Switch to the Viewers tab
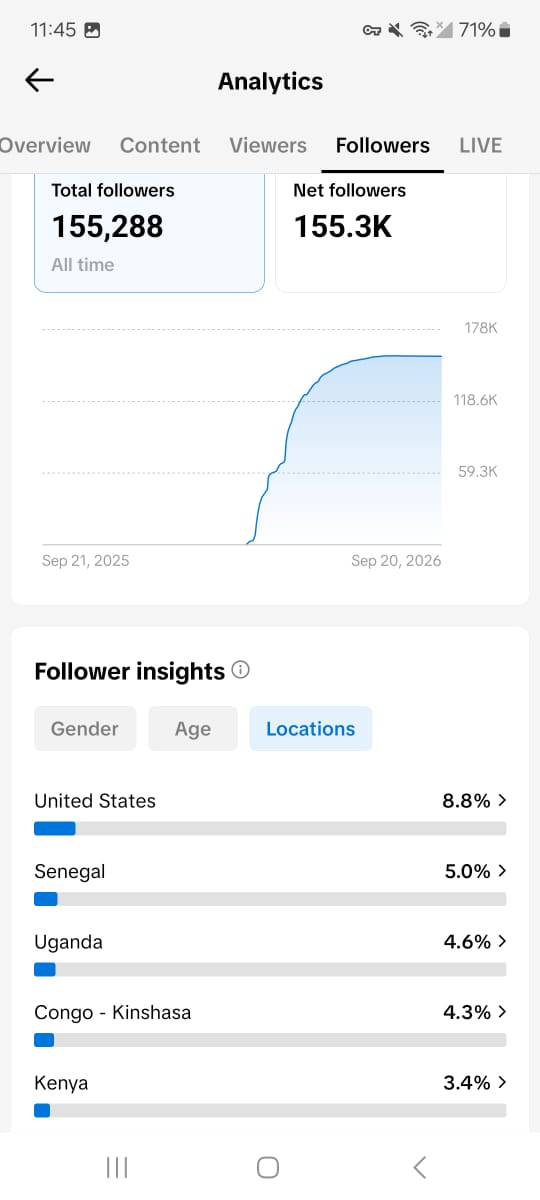Screen dimensions: 540x1200 268,145
